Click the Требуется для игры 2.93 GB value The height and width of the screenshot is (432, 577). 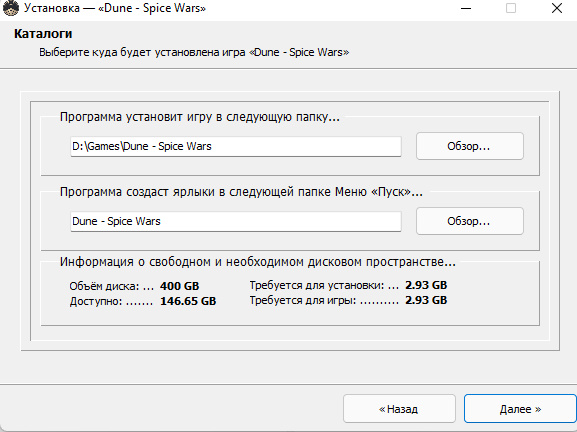(426, 300)
